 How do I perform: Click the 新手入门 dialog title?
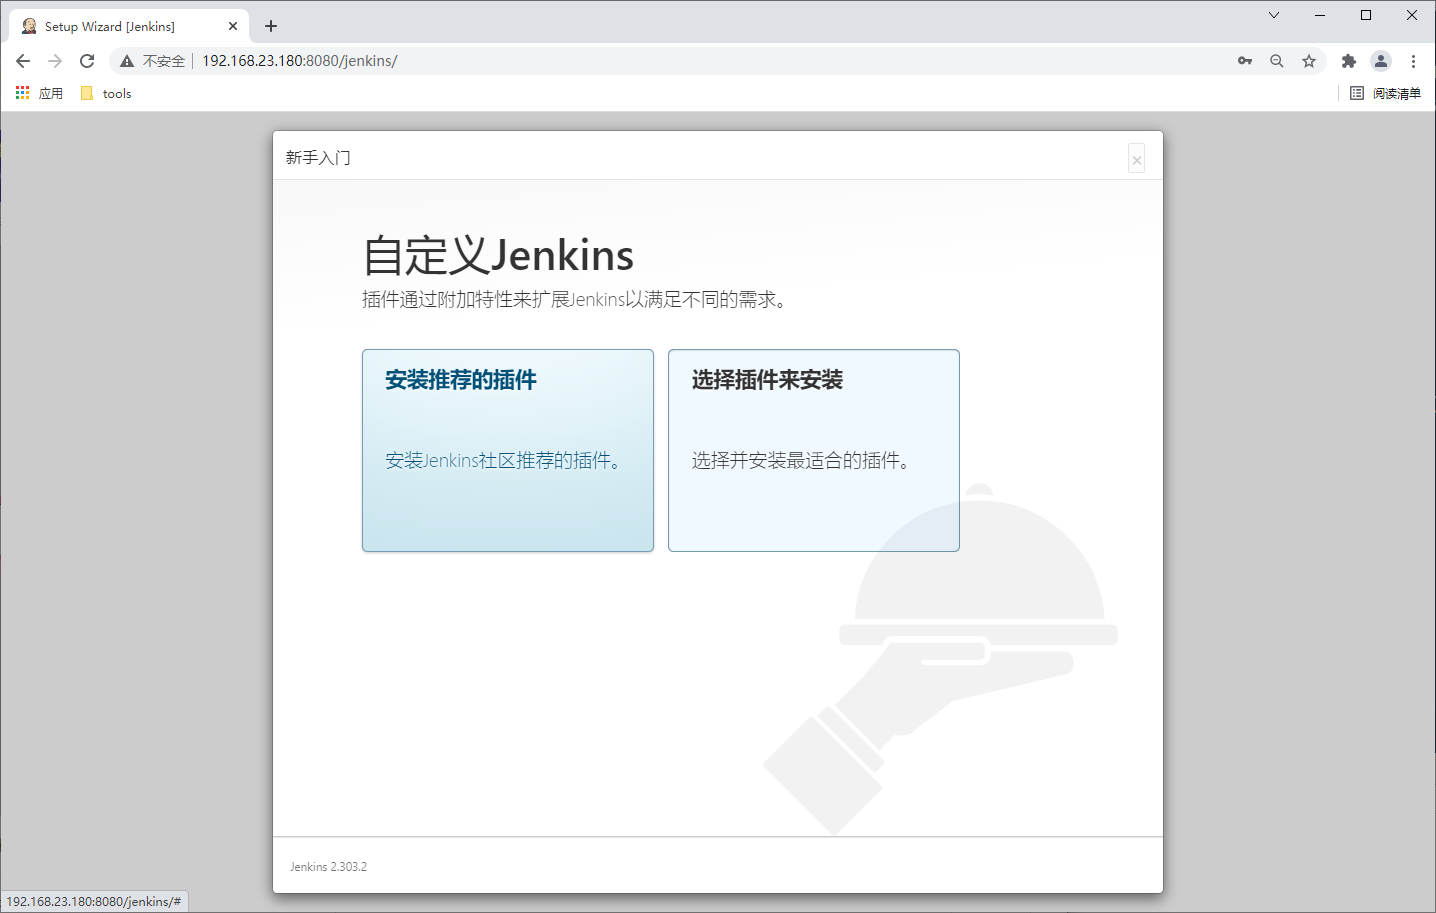tap(318, 157)
